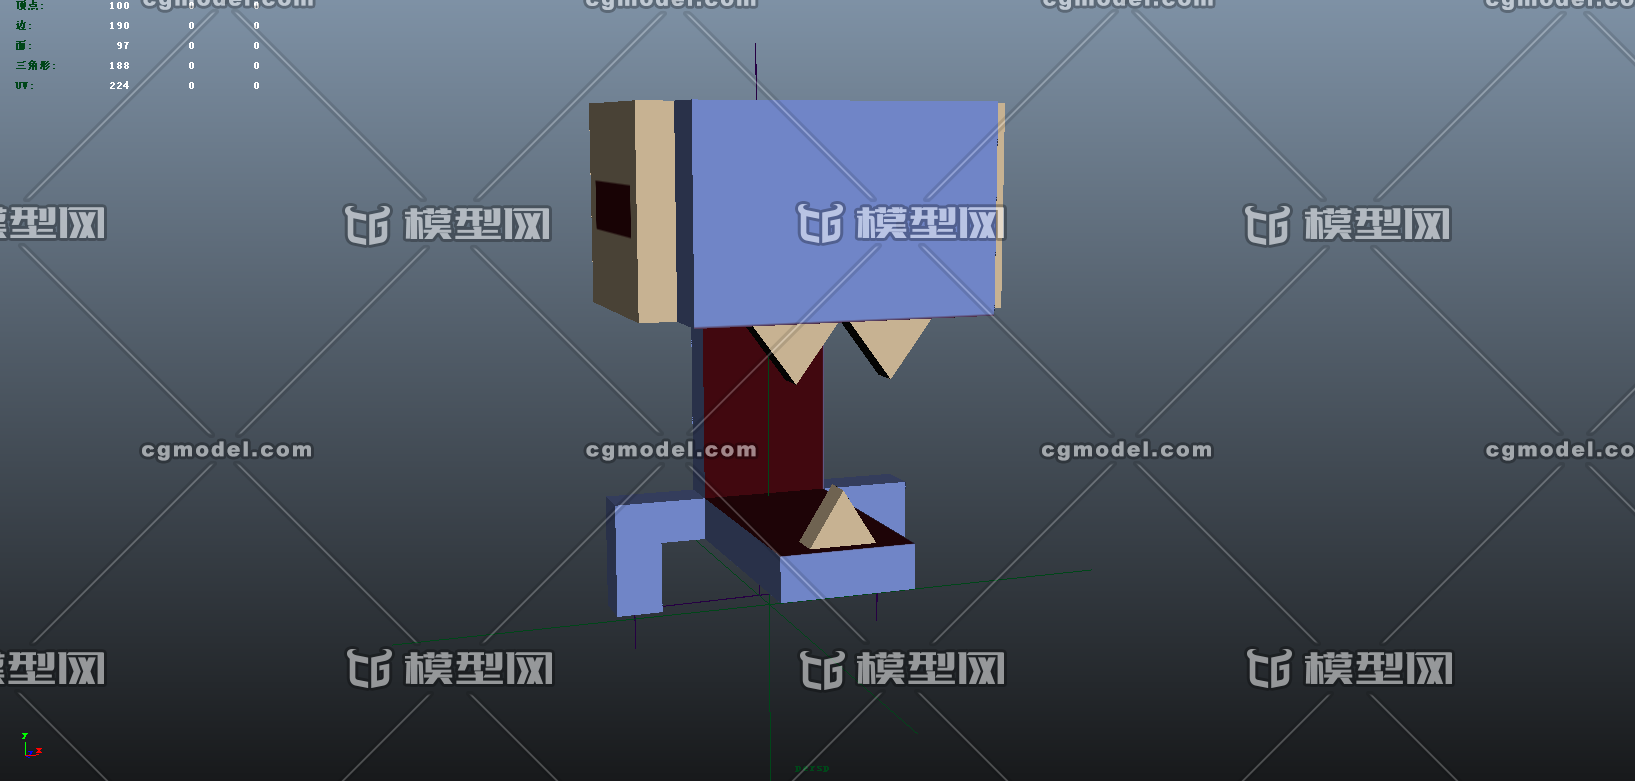Click the '顶点:' vertex count label
This screenshot has height=781, width=1635.
[29, 6]
